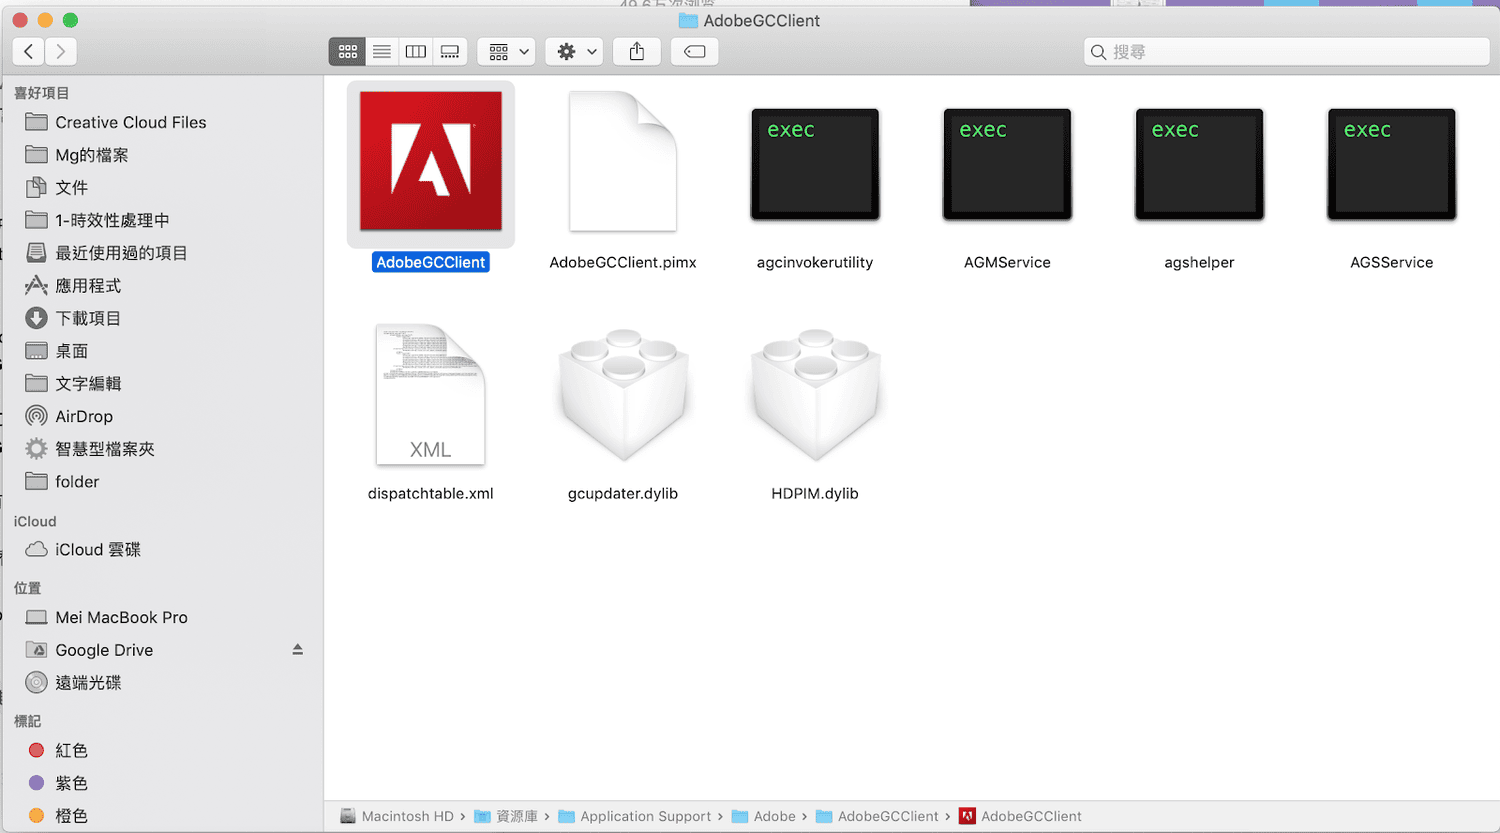Select the agcinvokerutility exec icon
This screenshot has height=833, width=1500.
pos(815,164)
